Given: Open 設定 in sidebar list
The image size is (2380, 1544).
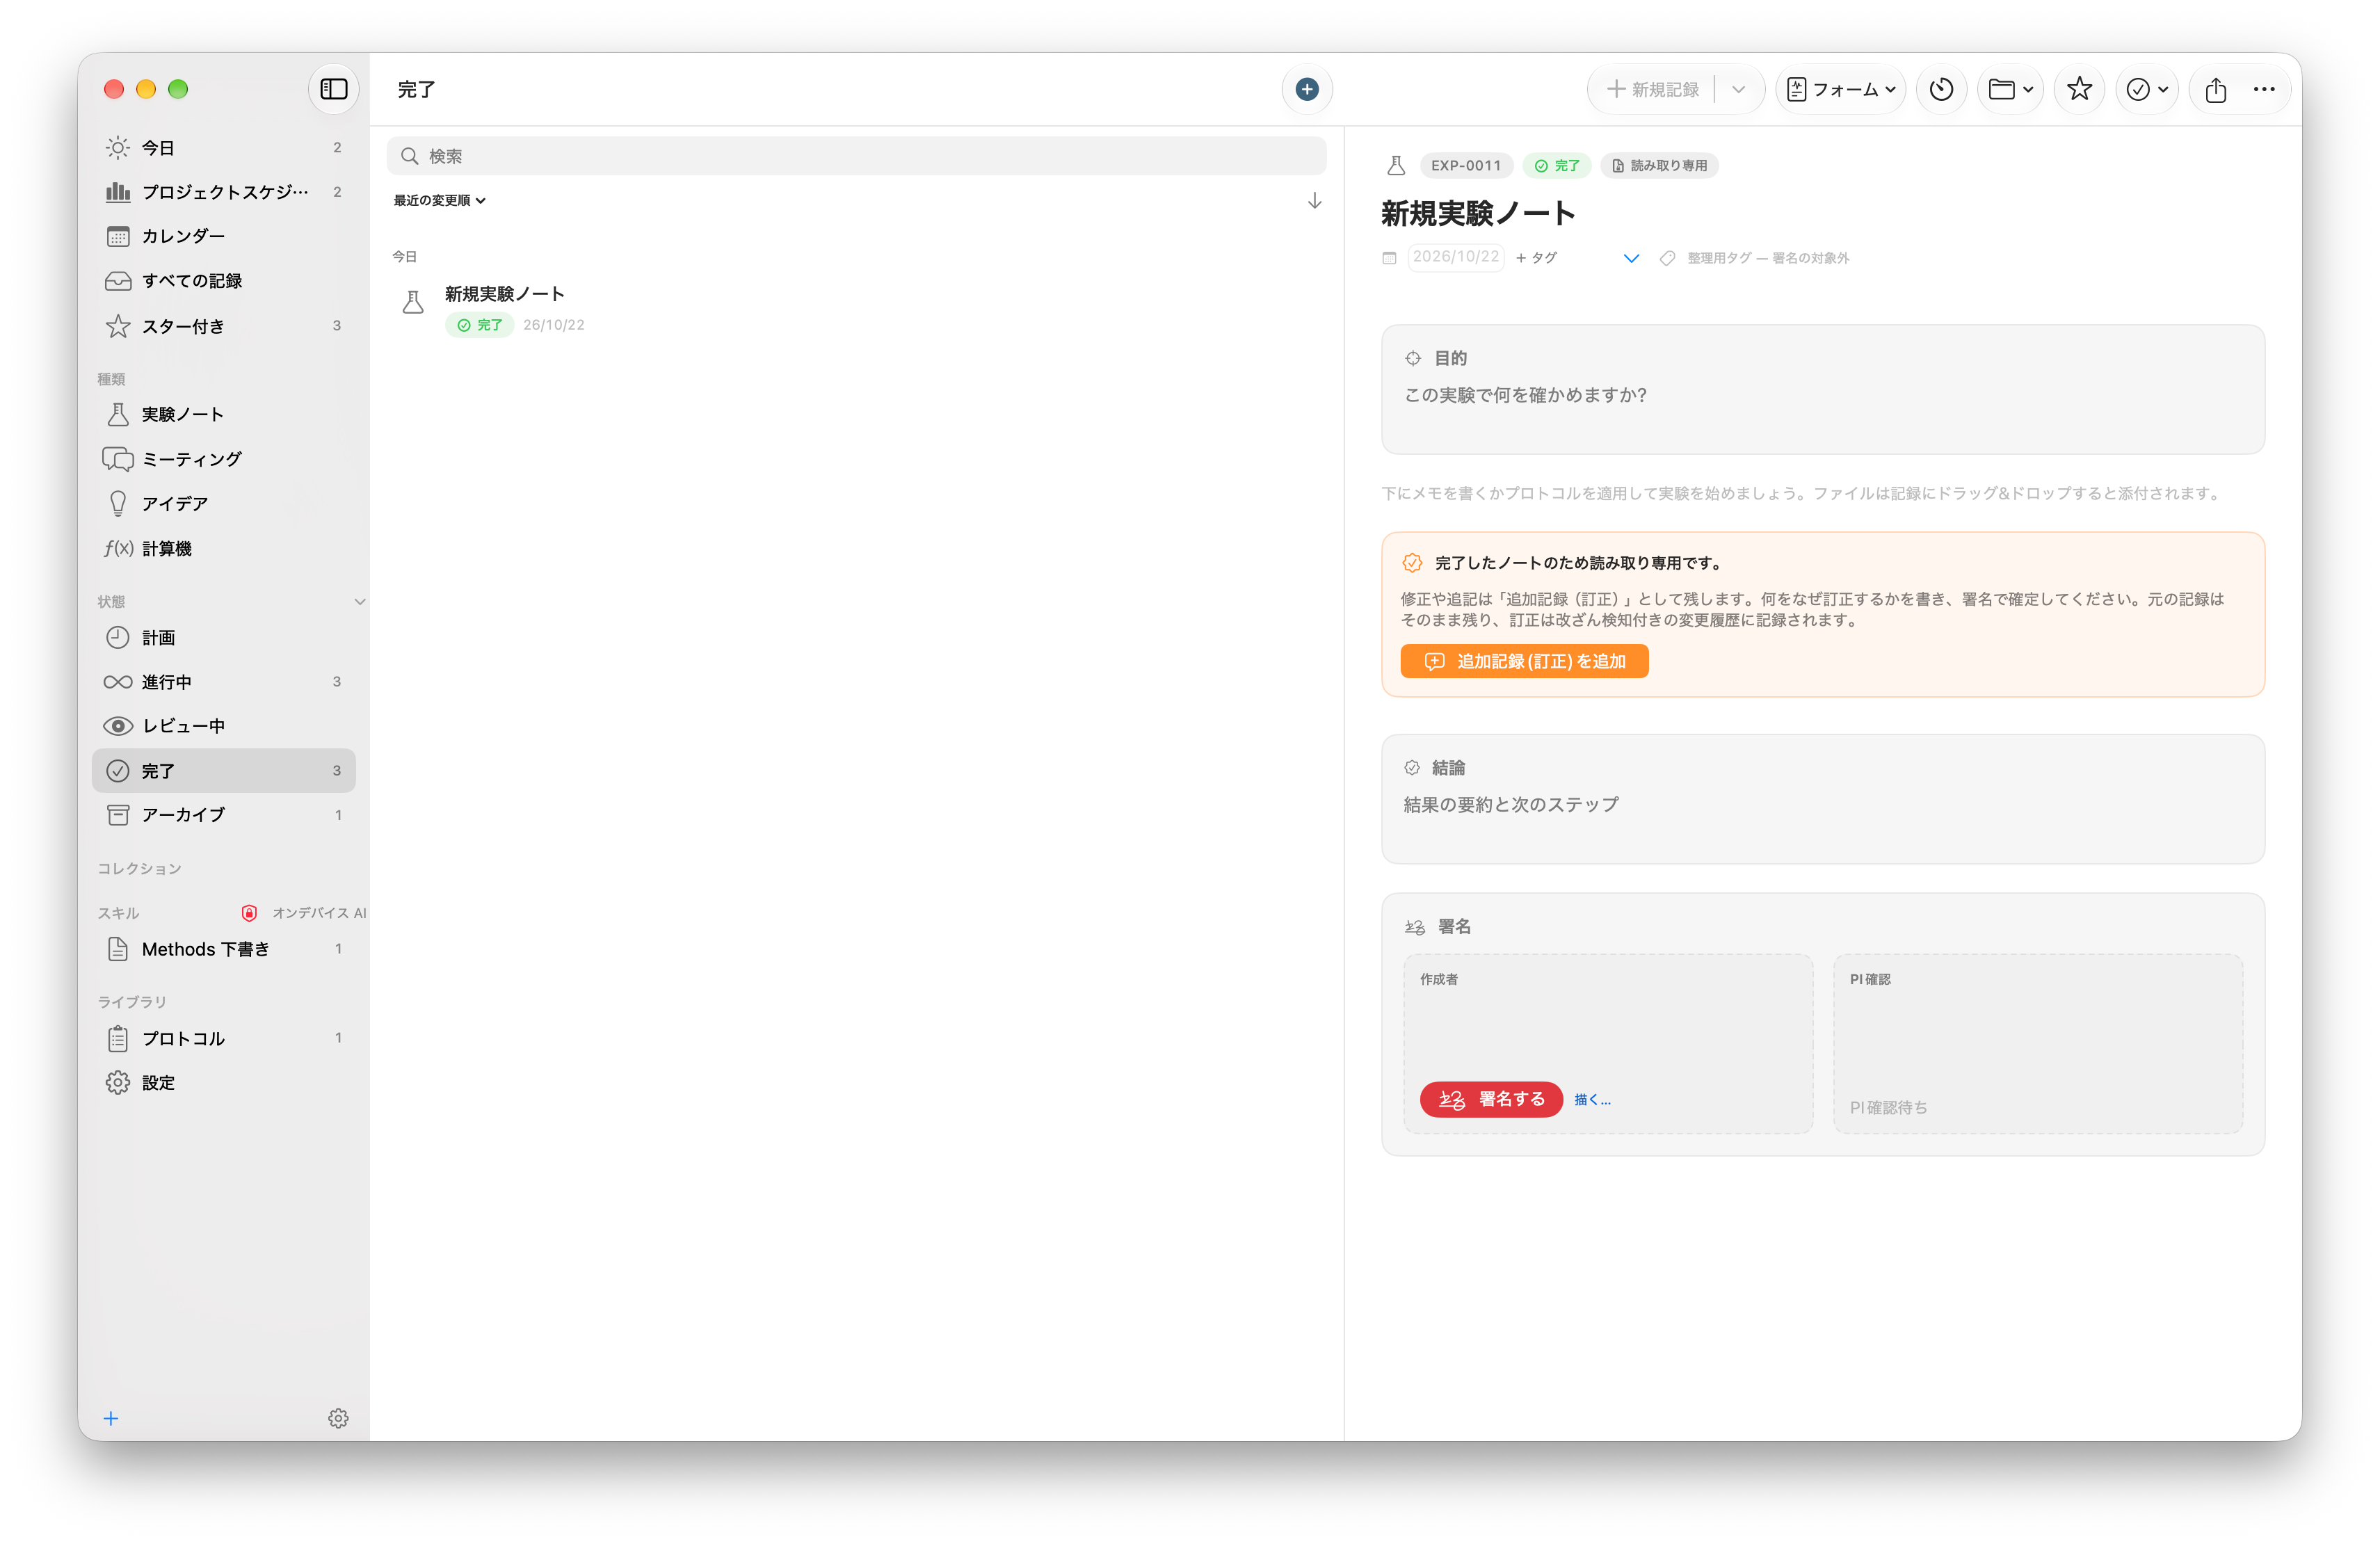Looking at the screenshot, I should click(x=223, y=1083).
